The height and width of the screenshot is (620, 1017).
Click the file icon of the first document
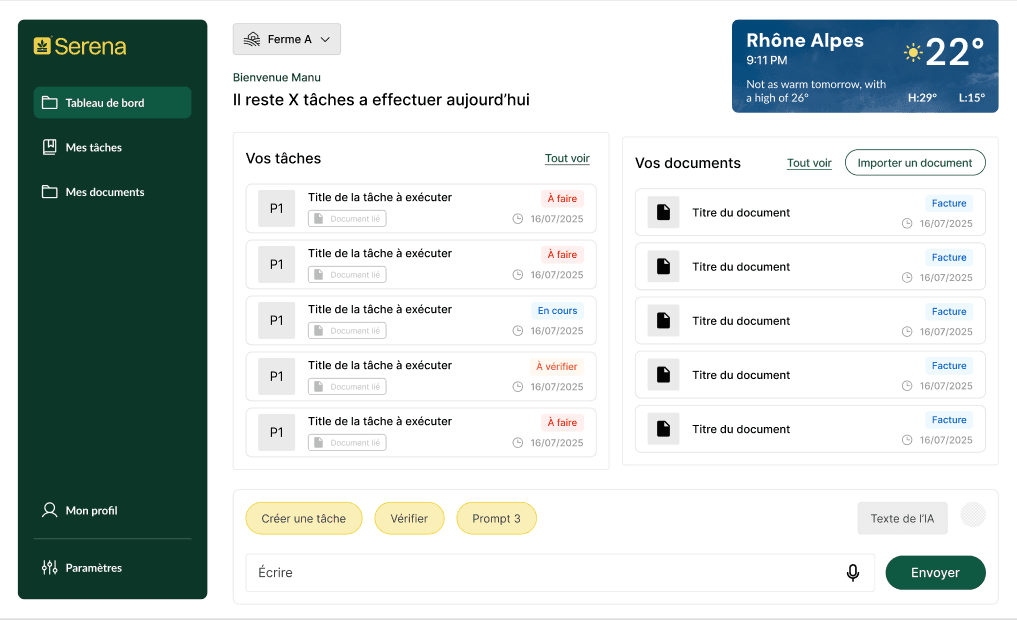tap(664, 212)
